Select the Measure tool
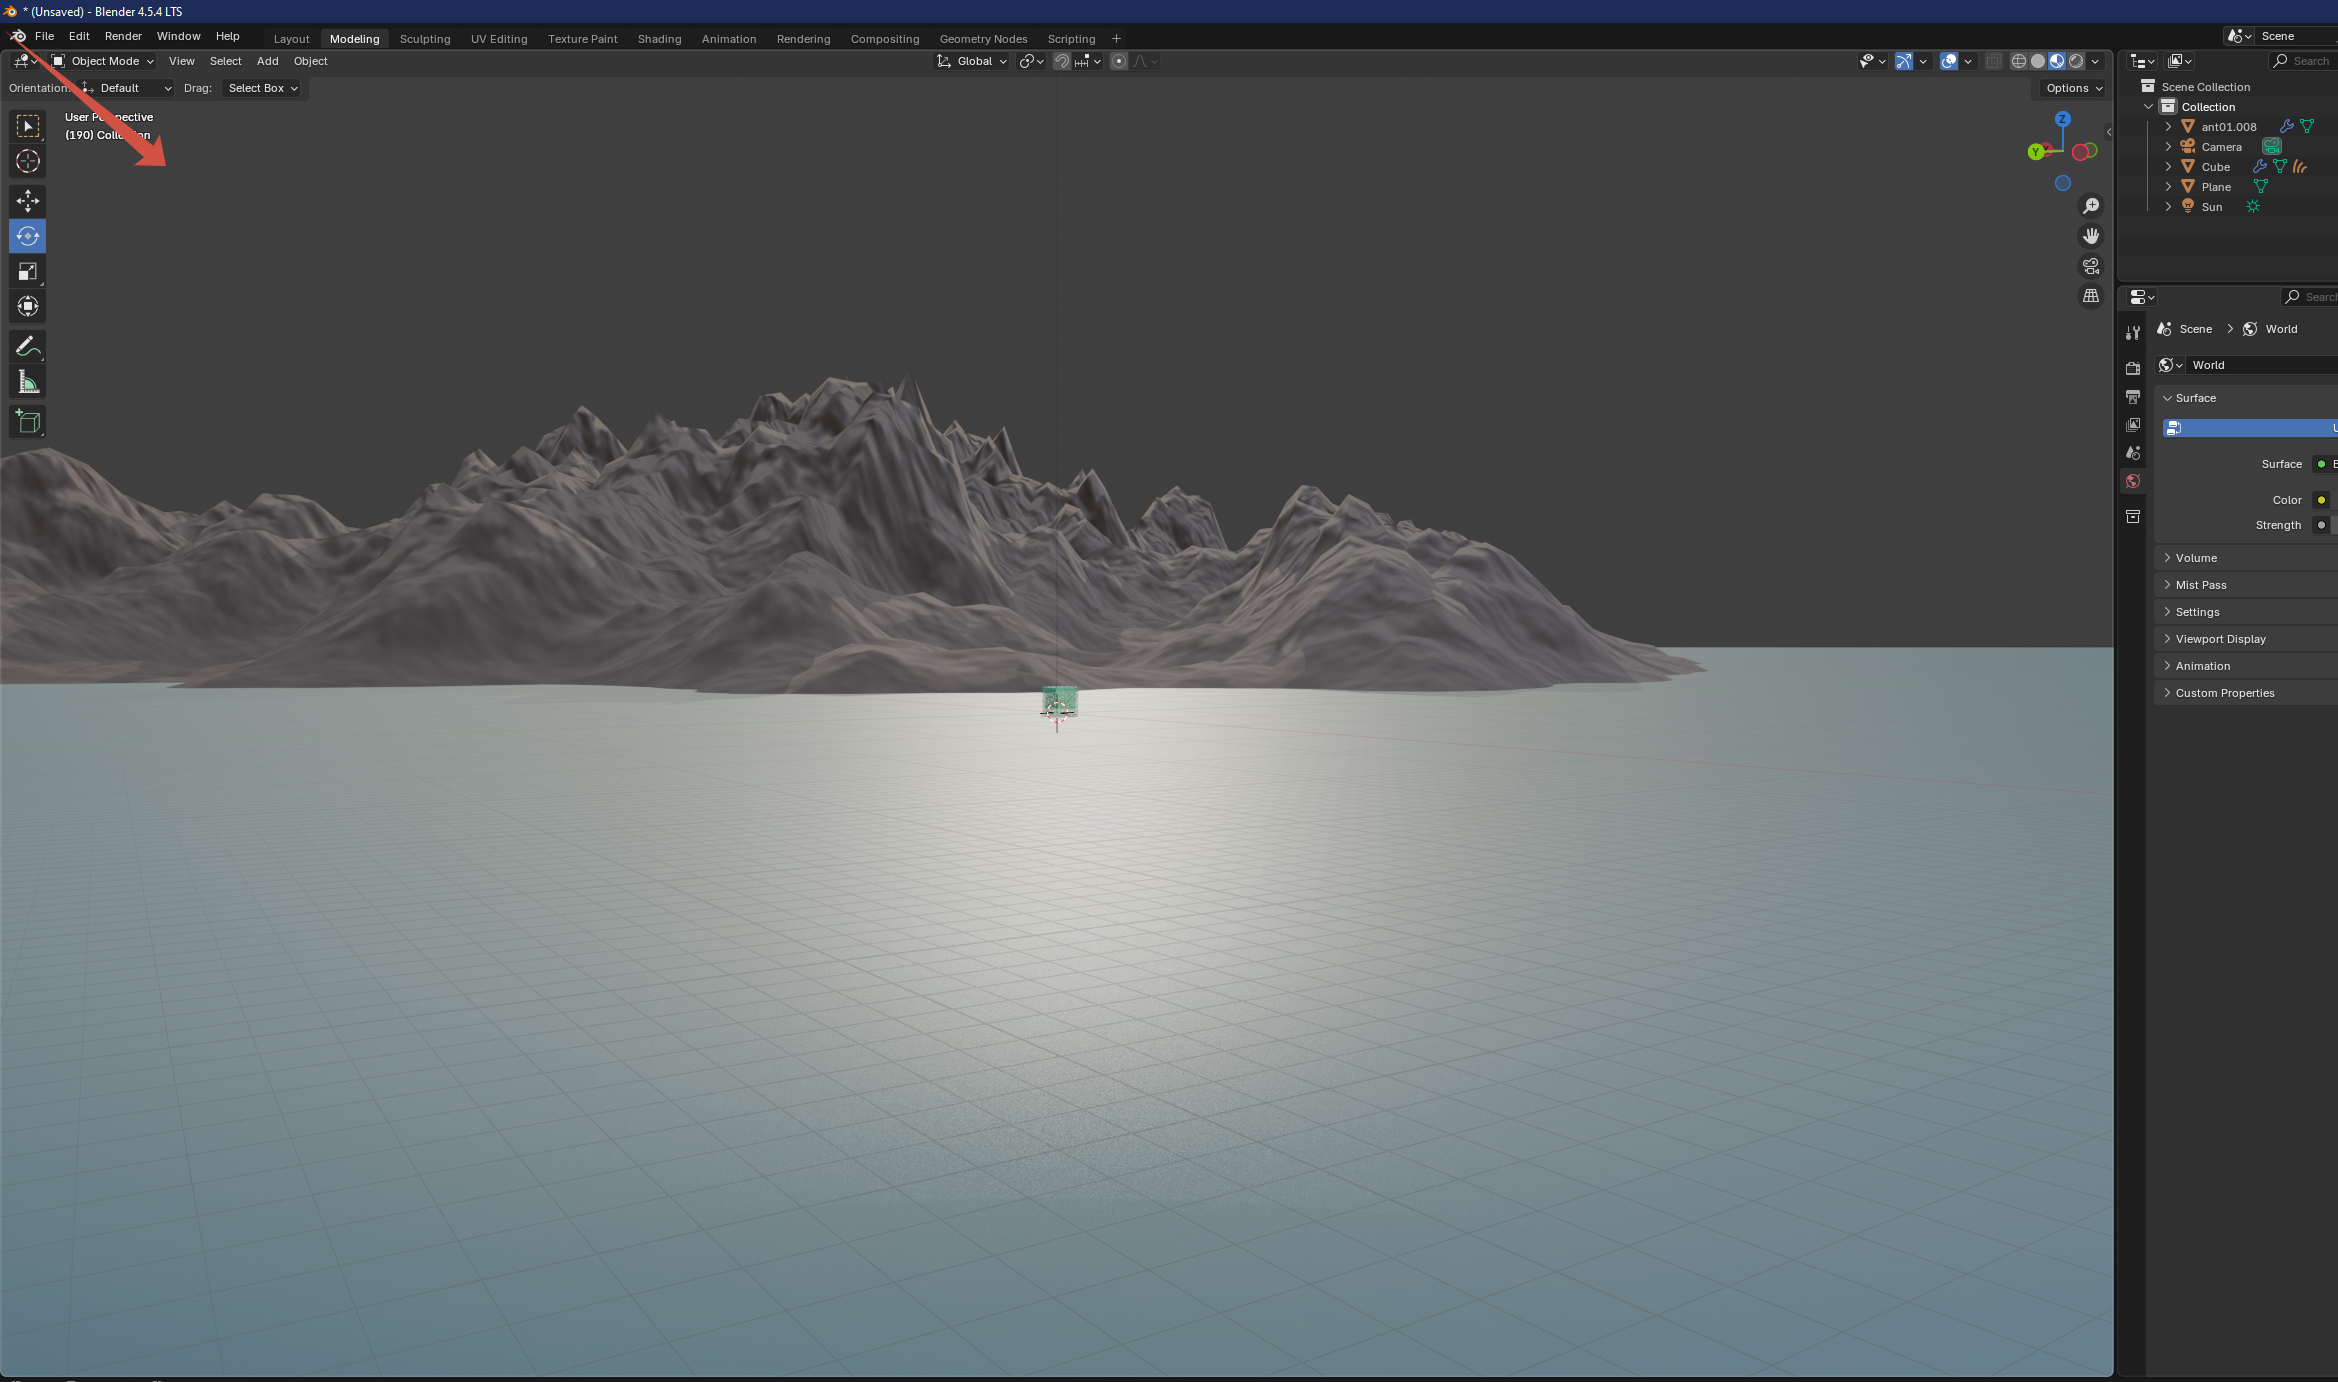Screen dimensions: 2338x1382 pos(27,382)
